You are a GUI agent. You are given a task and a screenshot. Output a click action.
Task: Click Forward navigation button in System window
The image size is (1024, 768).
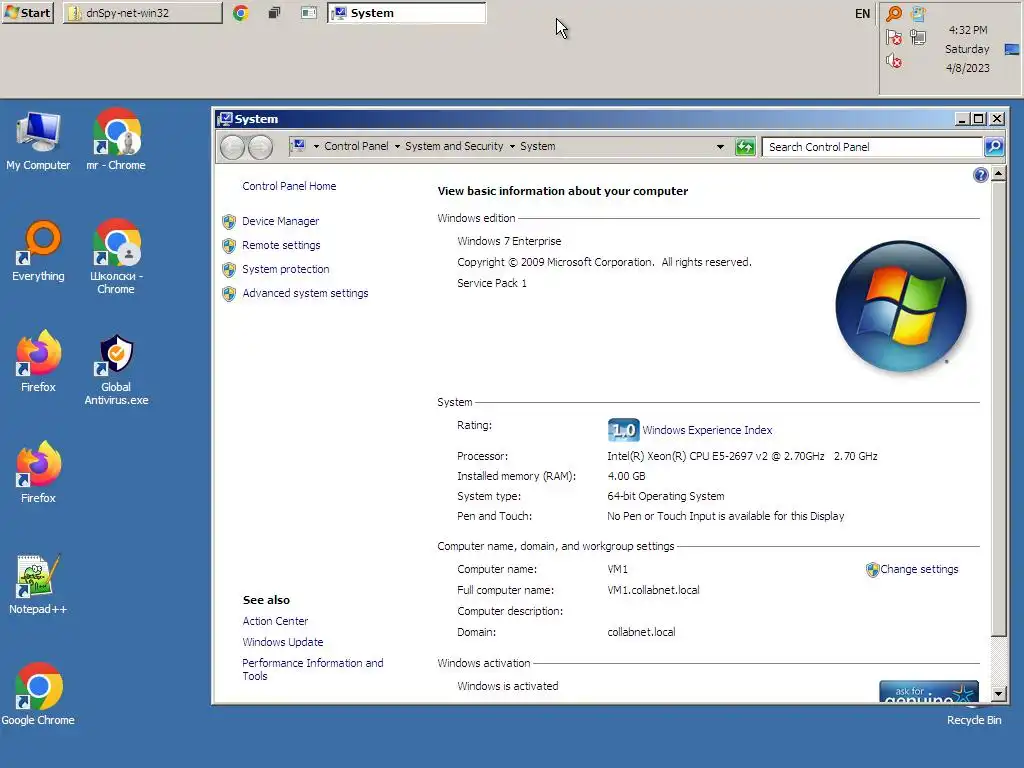click(260, 147)
